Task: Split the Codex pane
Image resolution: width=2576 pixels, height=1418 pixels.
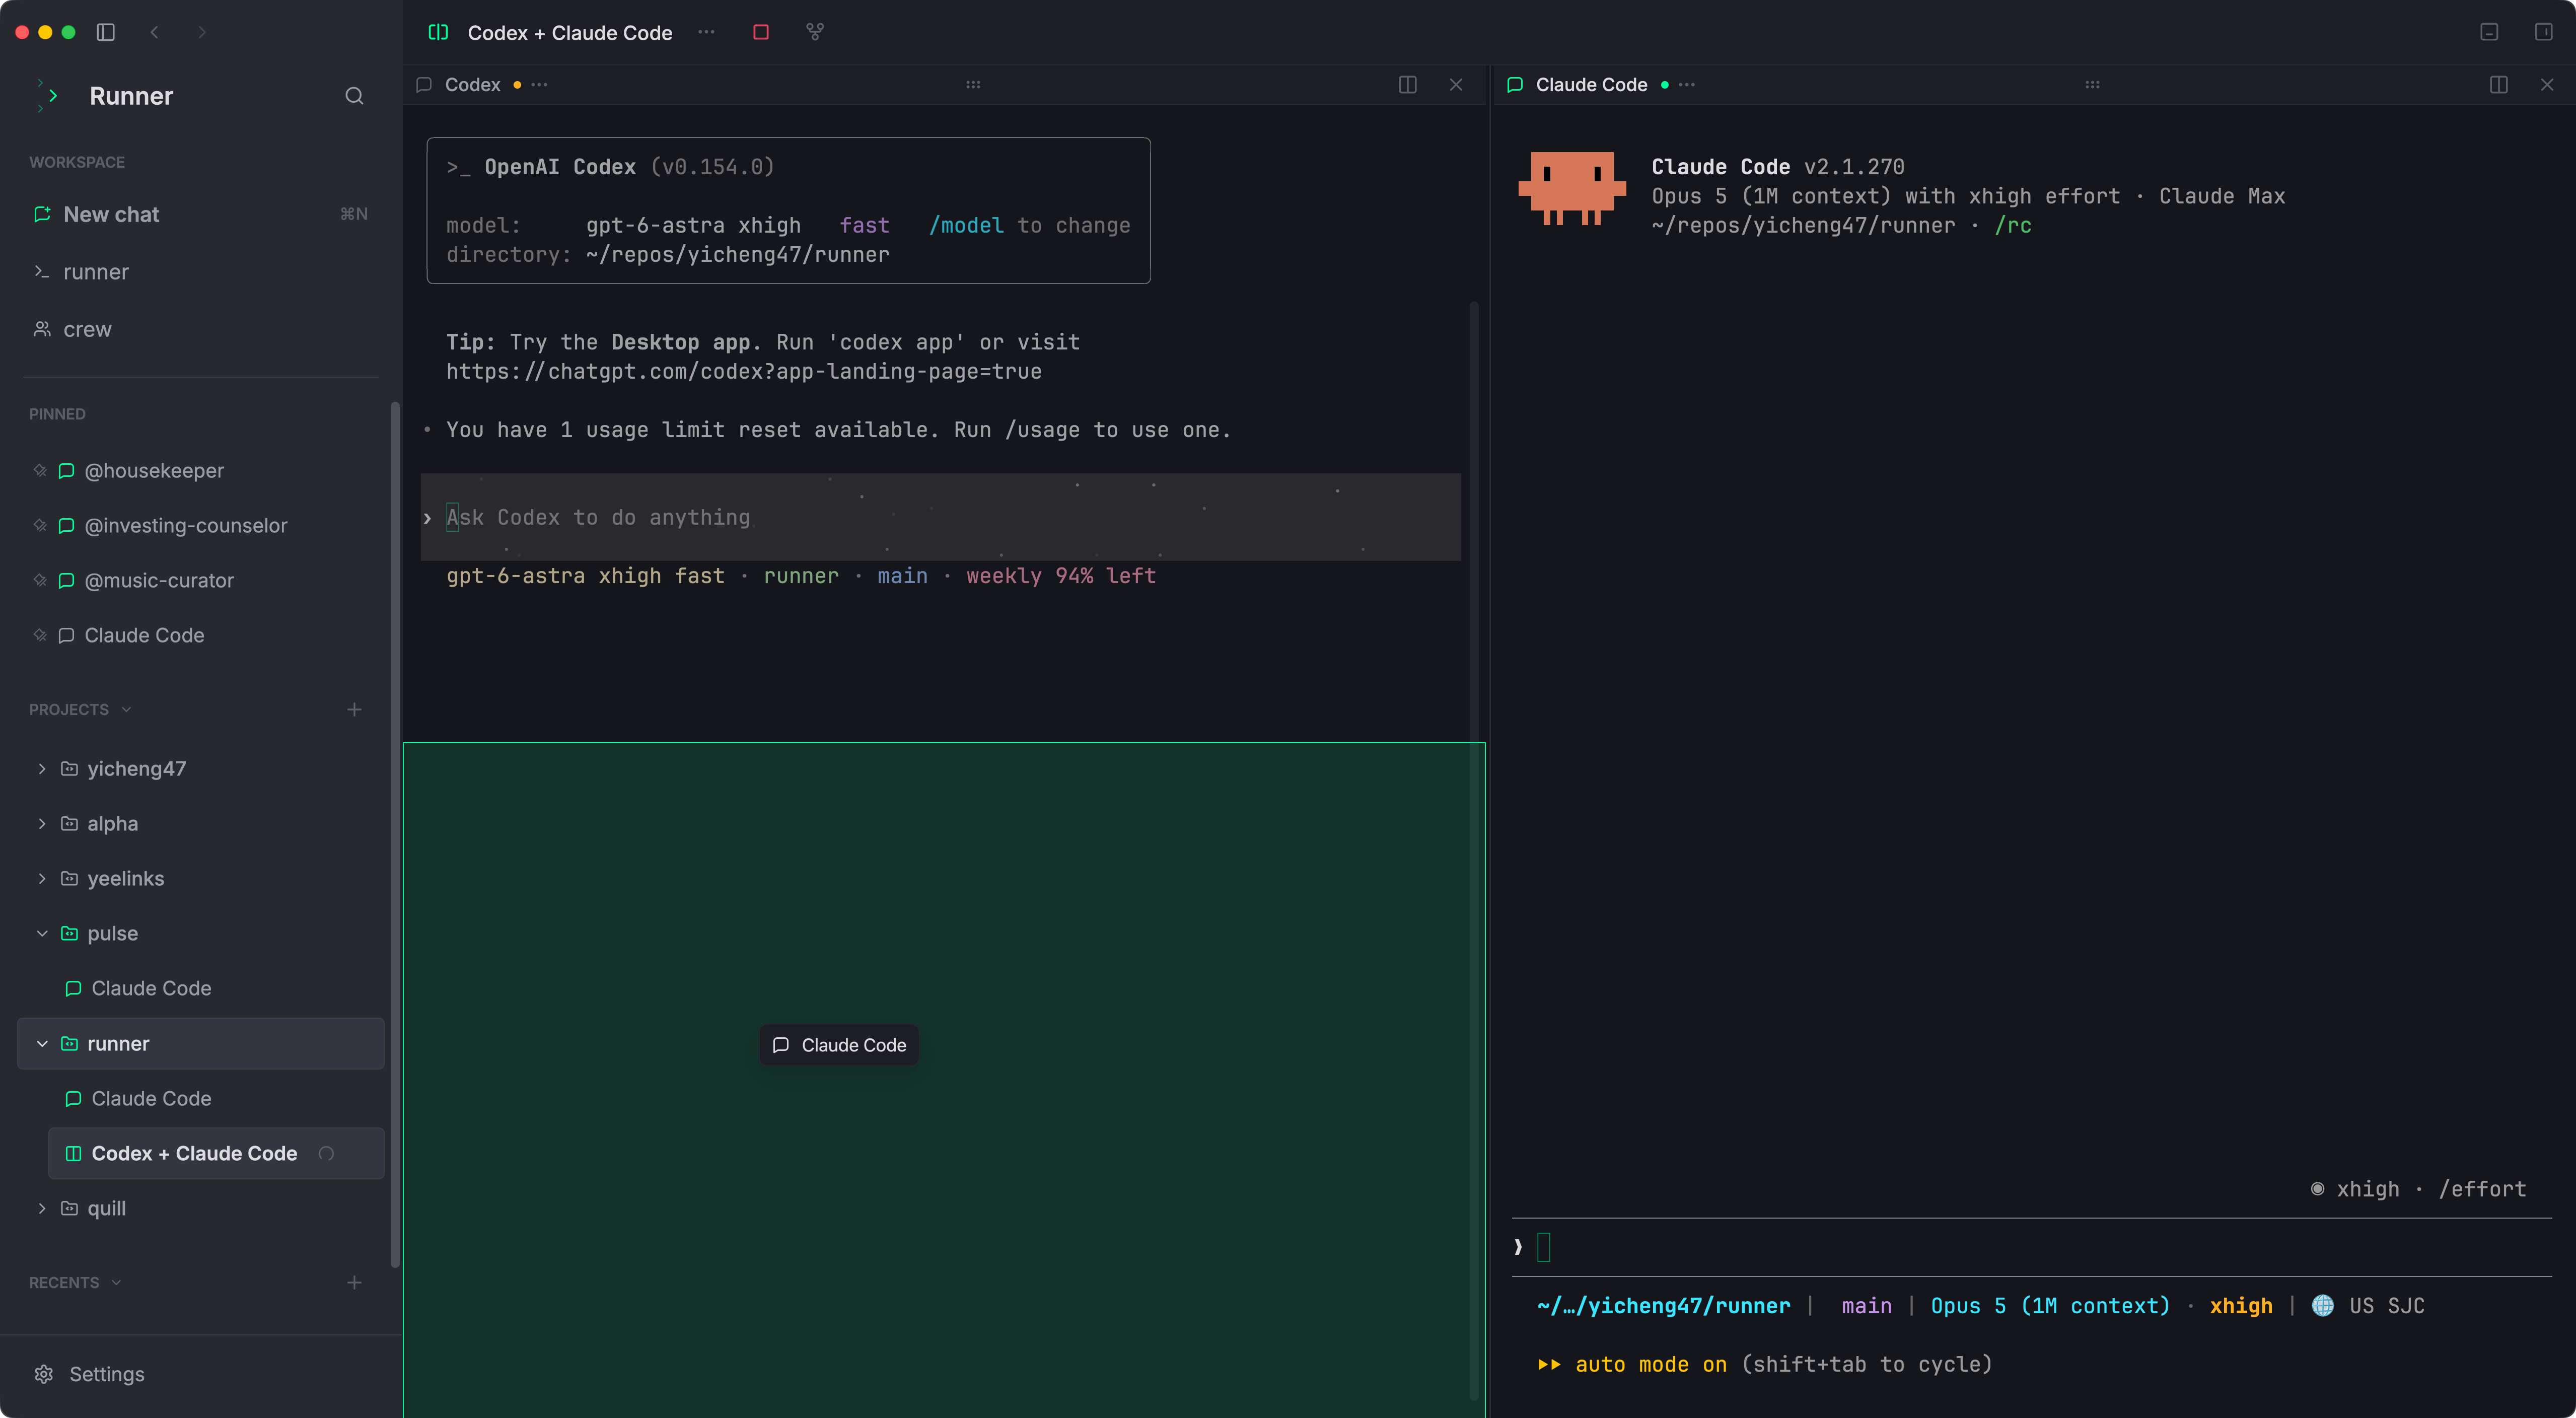Action: 1408,85
